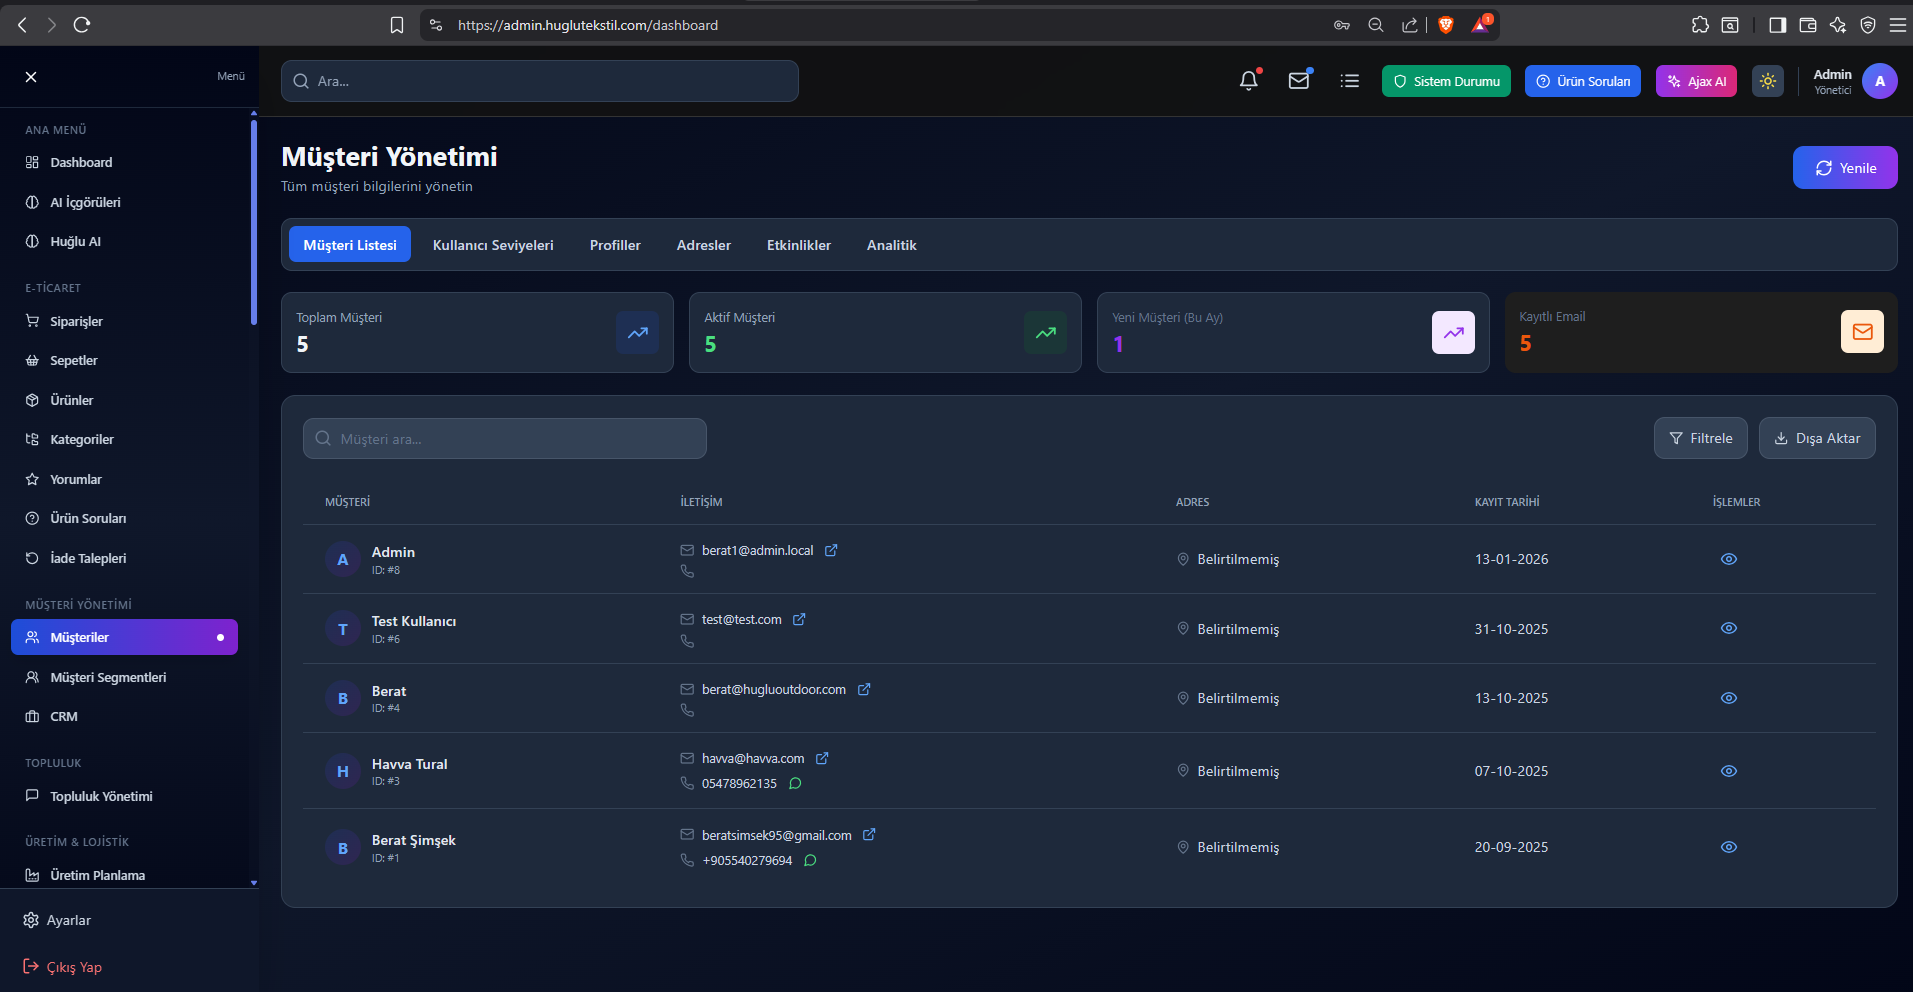This screenshot has width=1913, height=992.
Task: Open the Filtrele filter dropdown
Action: 1700,438
